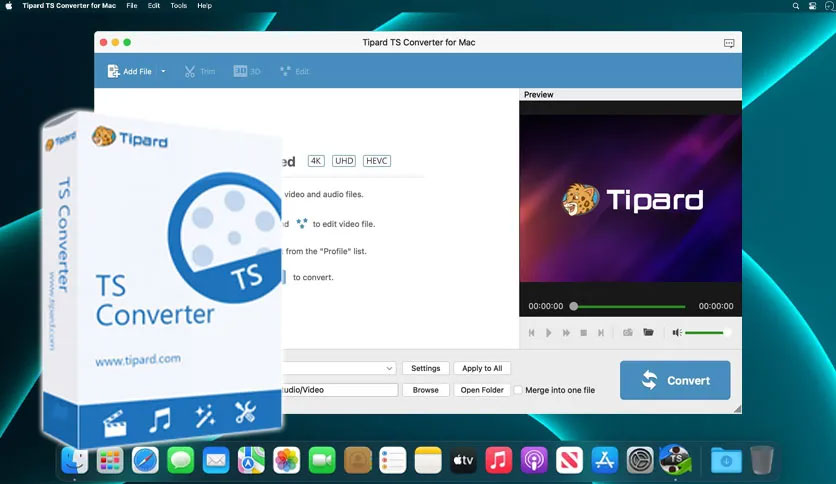Click the window resize grip corner
Viewport: 836px width, 484px height.
coord(737,409)
